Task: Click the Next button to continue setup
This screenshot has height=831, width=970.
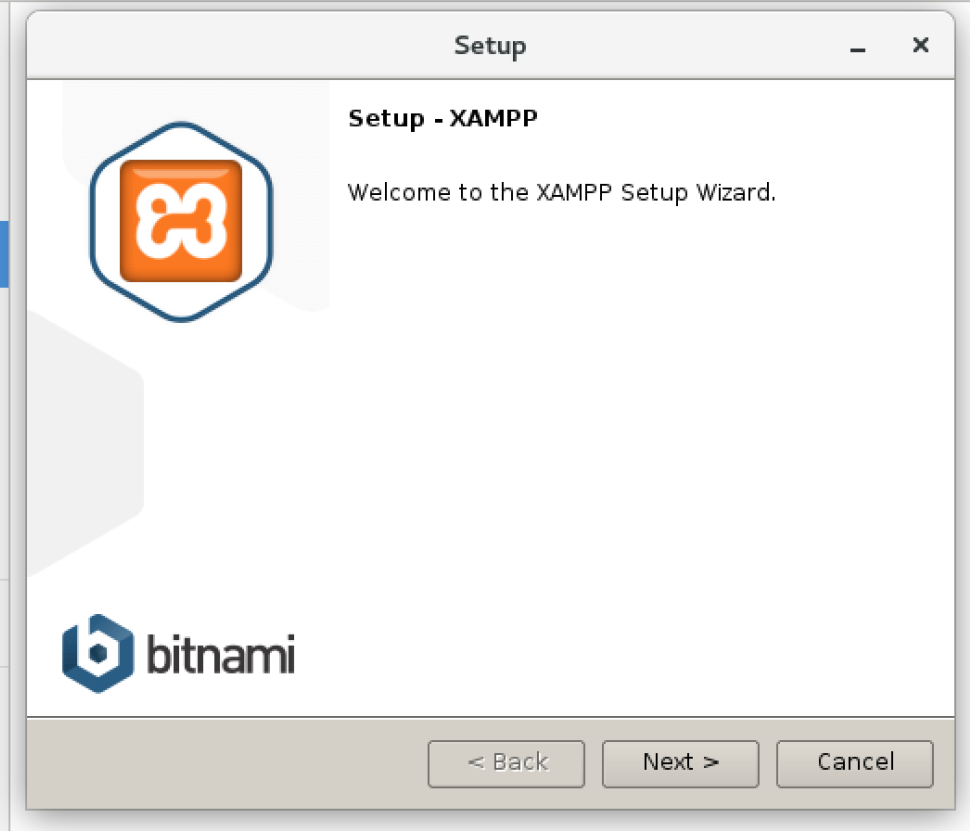Action: pyautogui.click(x=680, y=764)
